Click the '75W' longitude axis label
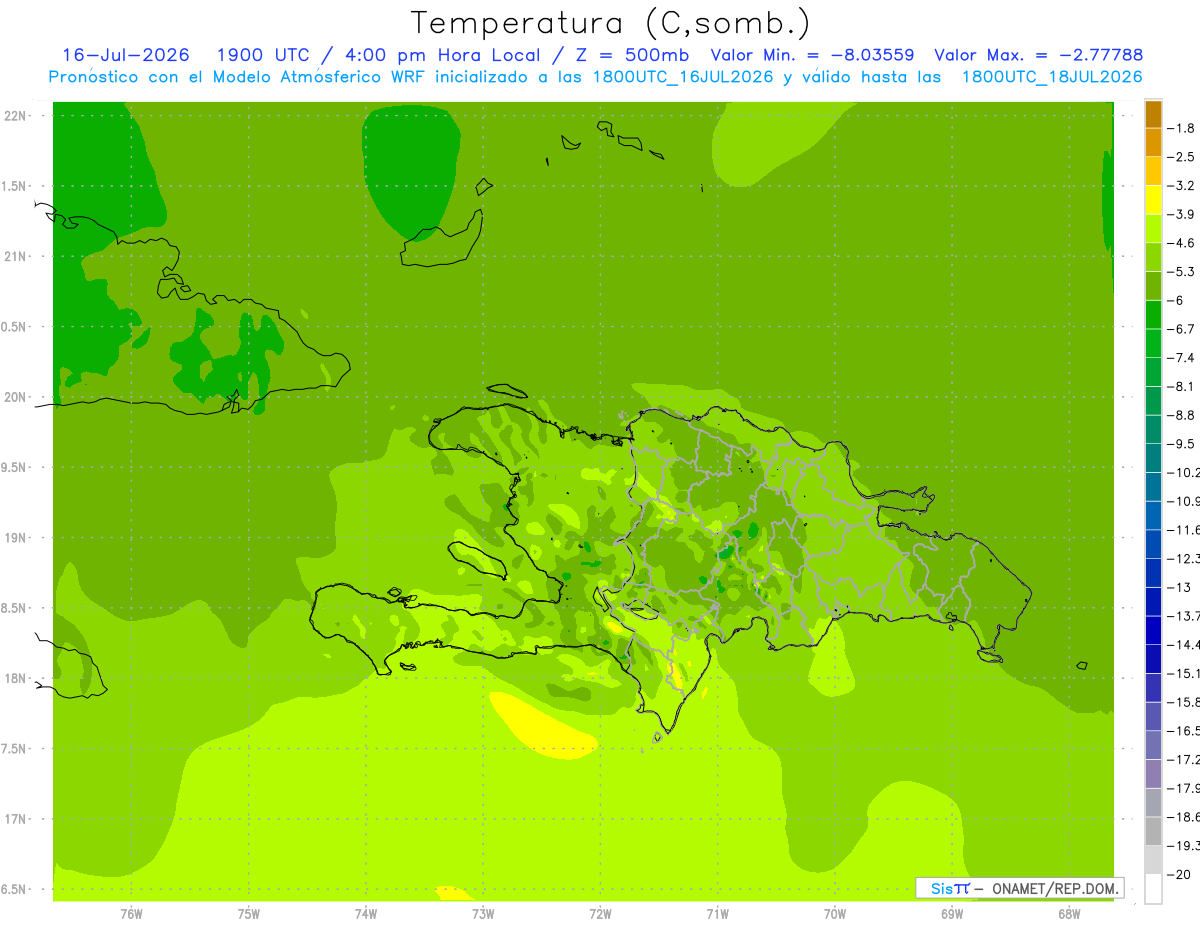Image resolution: width=1200 pixels, height=927 pixels. (249, 913)
